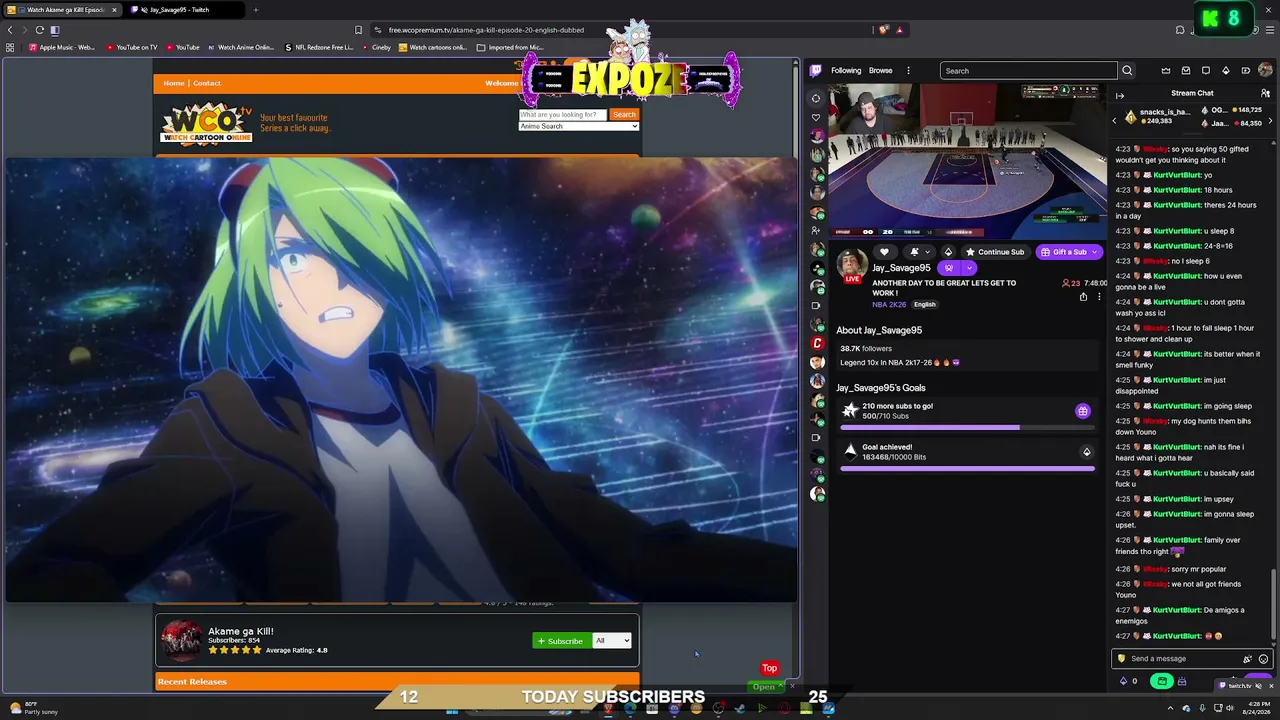Click the five-star average rating for Akame ga Kill

[235, 650]
